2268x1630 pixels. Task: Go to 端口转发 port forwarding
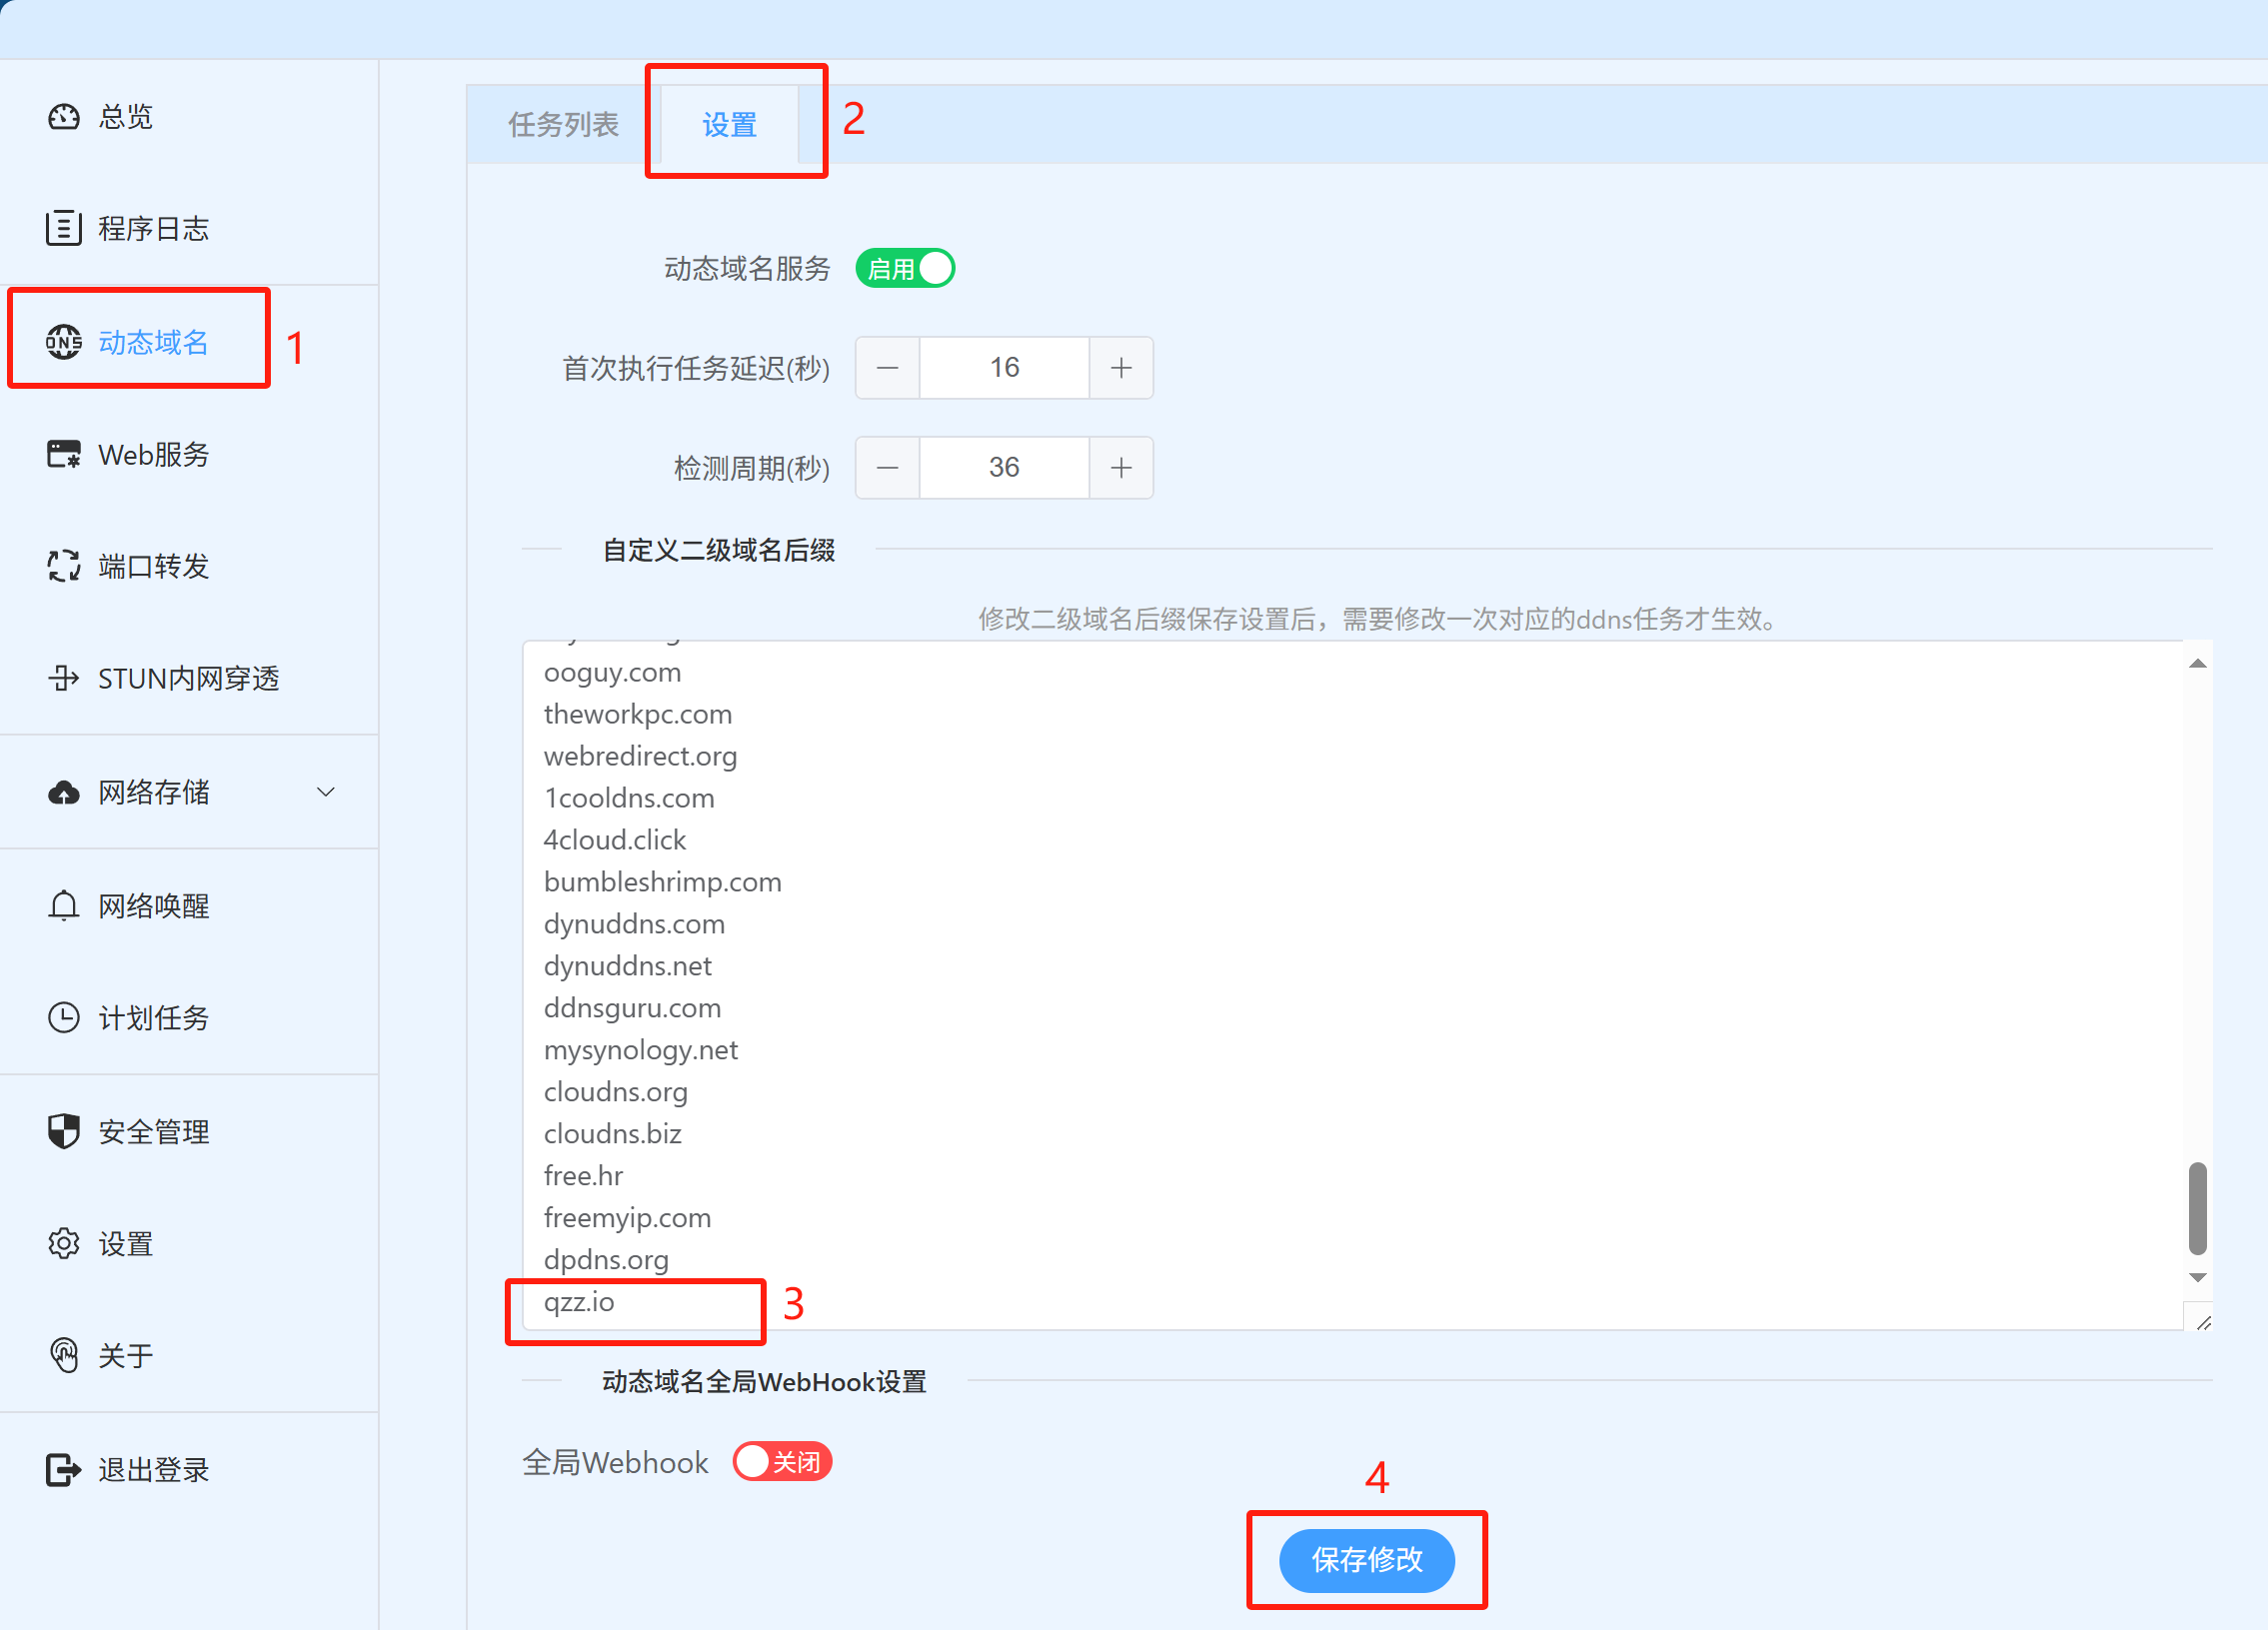[x=153, y=566]
